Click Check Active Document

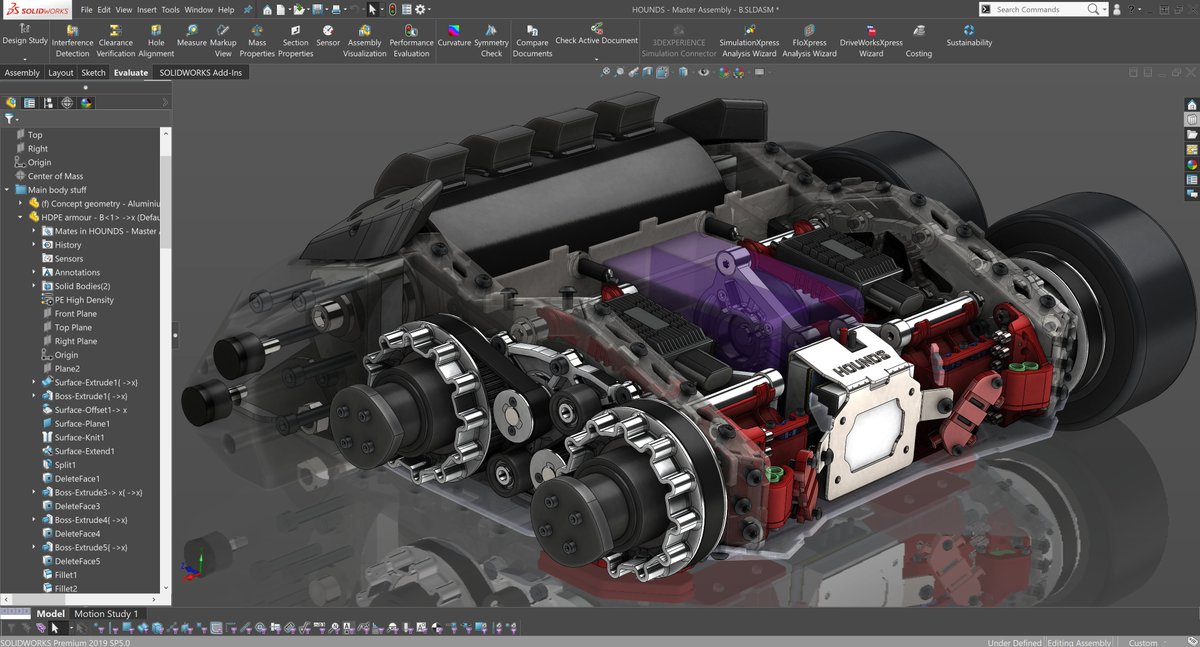coord(596,34)
